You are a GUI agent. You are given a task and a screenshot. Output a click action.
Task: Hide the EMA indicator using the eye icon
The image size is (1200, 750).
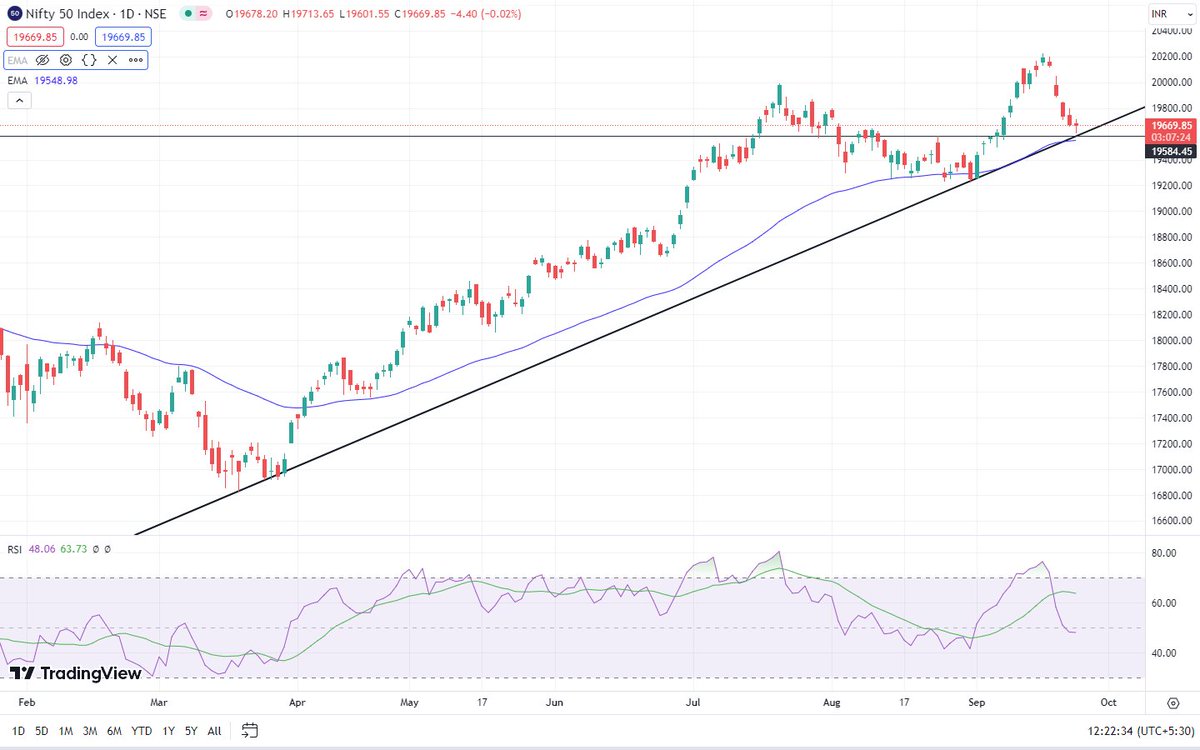(42, 60)
